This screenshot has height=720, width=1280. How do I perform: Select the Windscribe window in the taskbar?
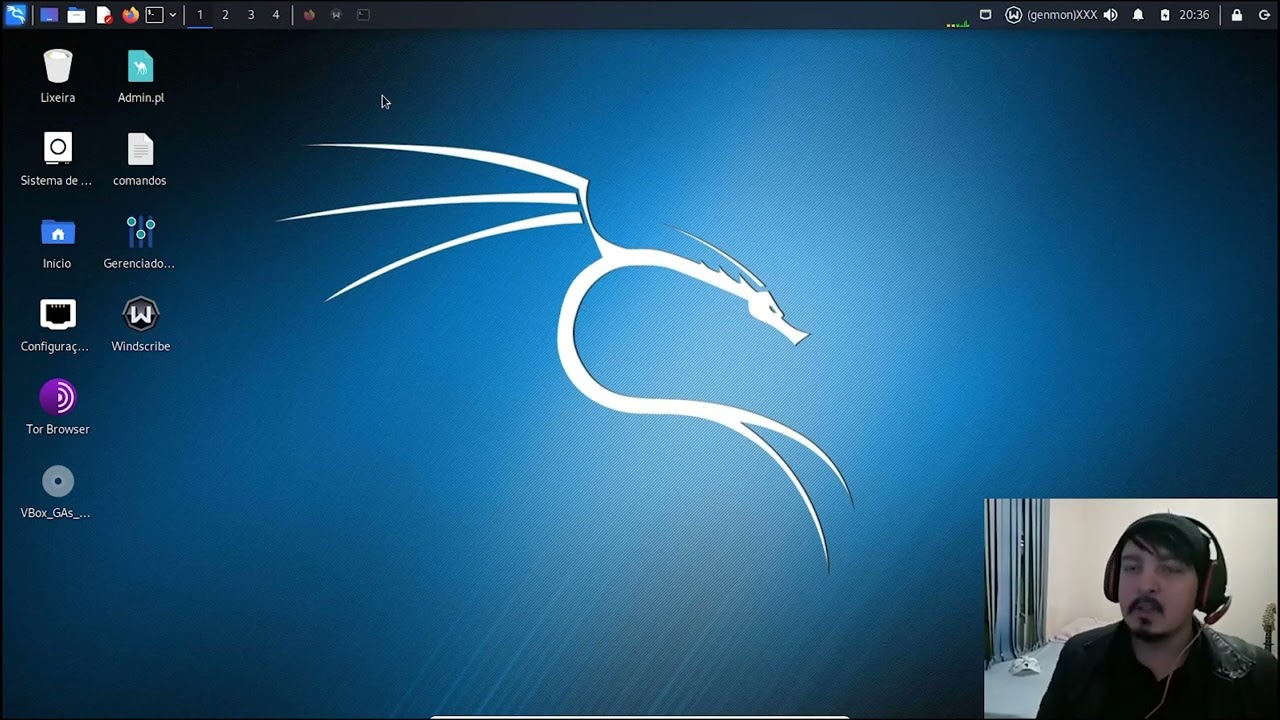point(336,15)
